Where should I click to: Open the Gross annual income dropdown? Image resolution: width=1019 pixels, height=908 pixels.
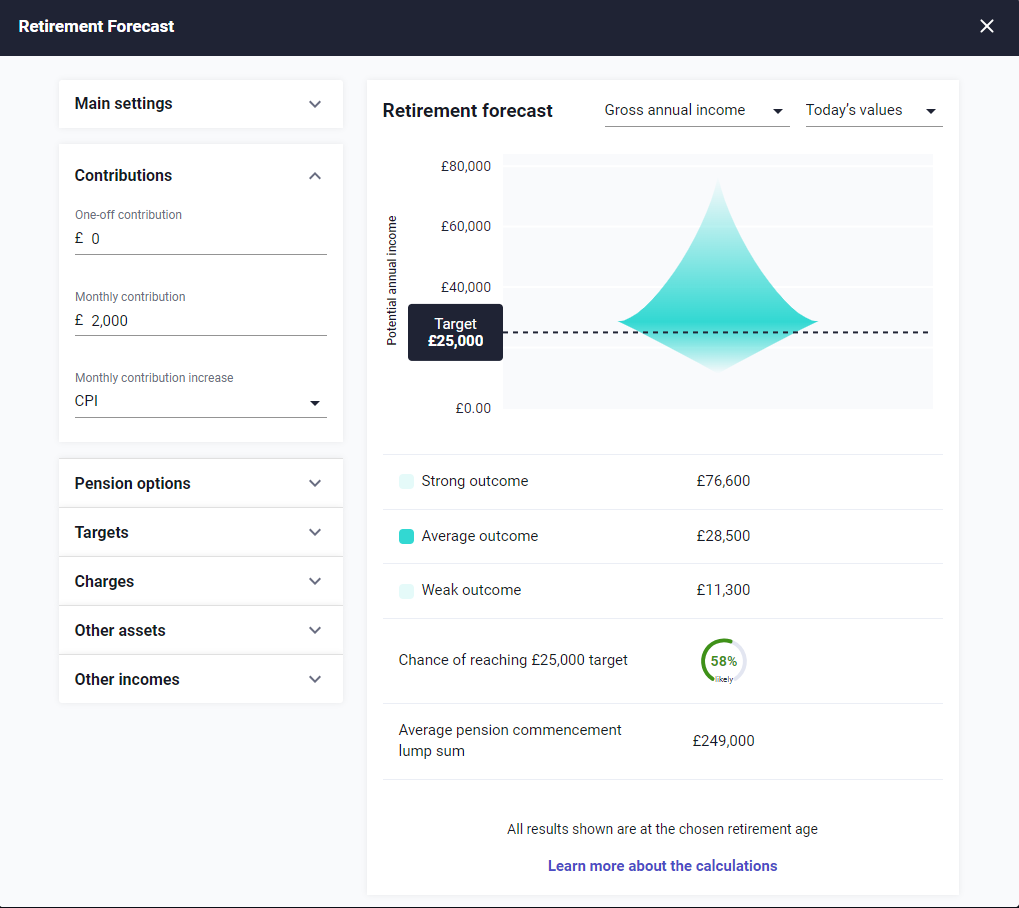[x=696, y=110]
